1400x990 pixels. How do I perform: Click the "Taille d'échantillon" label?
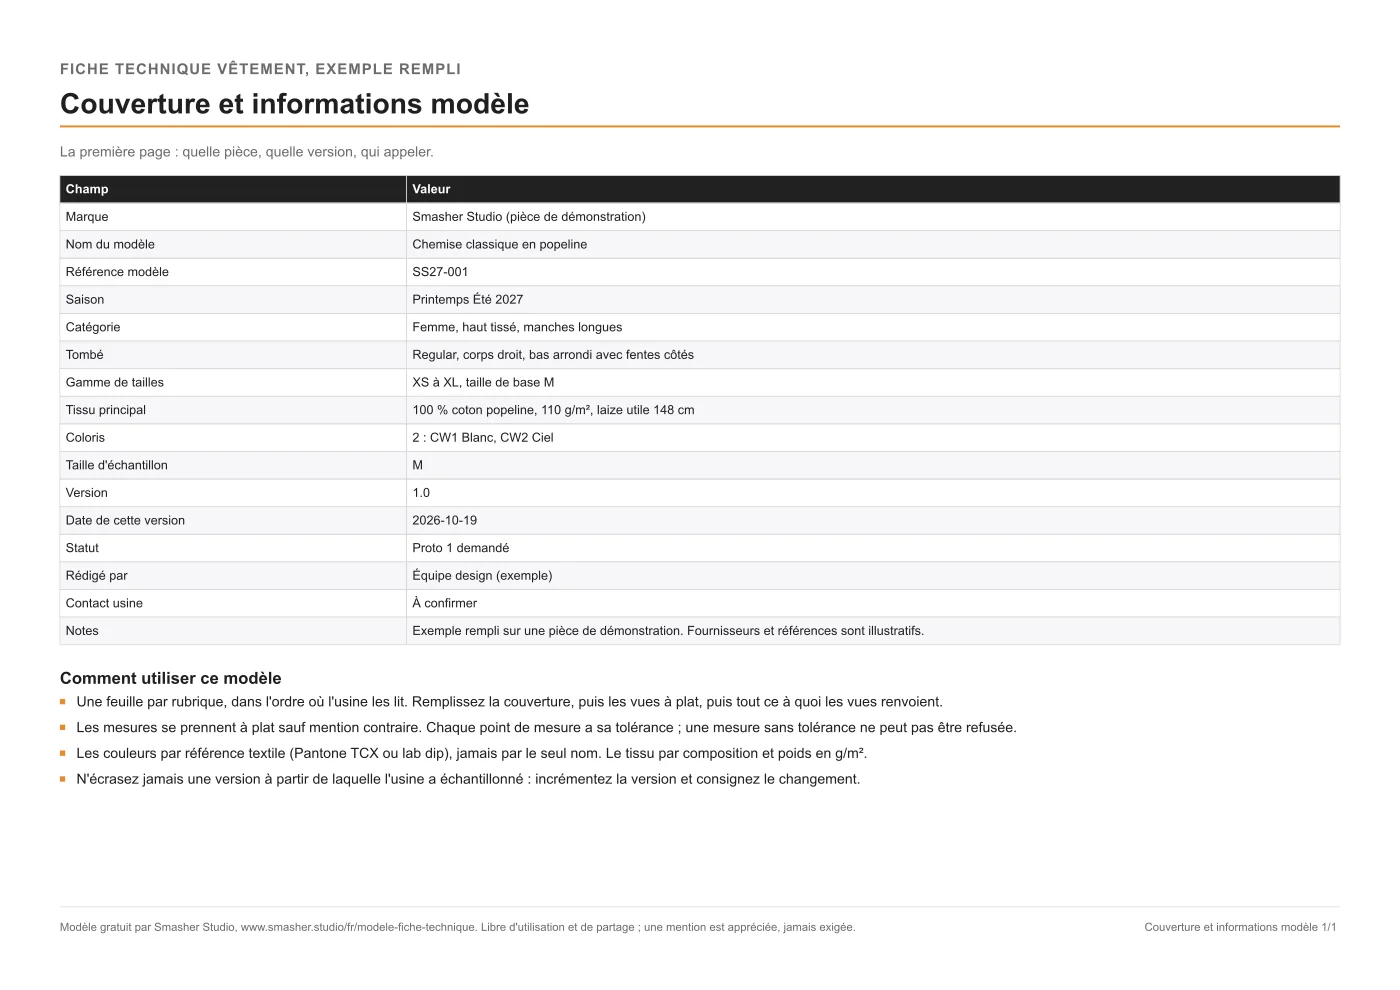[117, 466]
